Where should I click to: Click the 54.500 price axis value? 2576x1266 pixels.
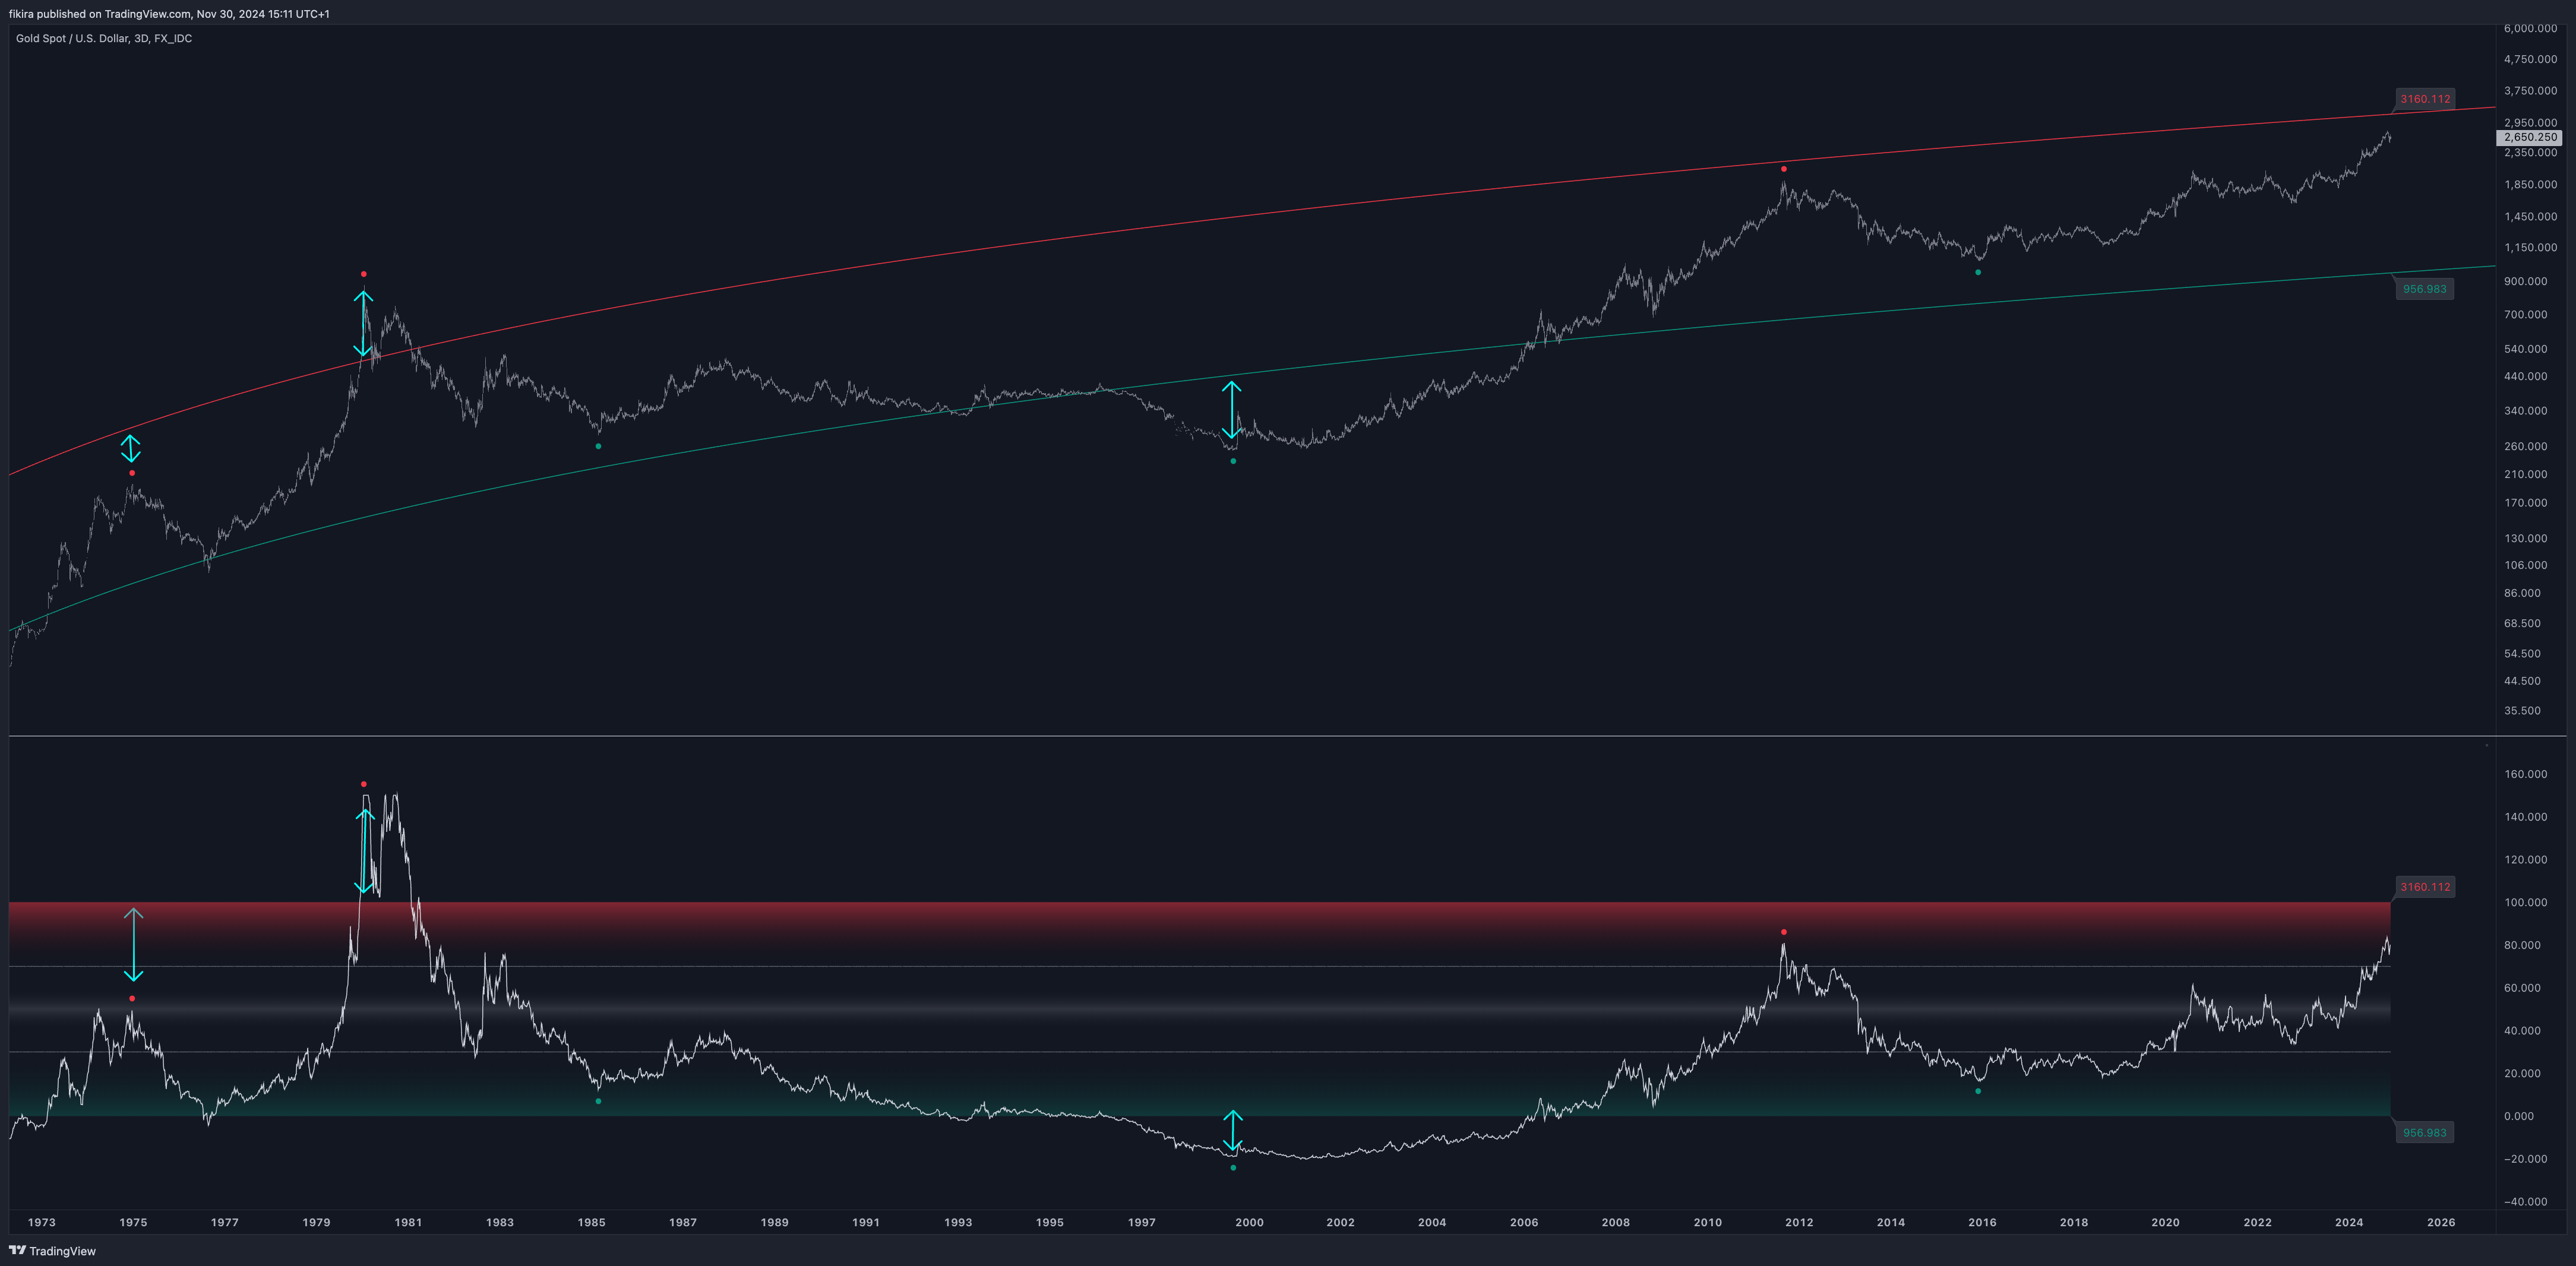click(2522, 654)
